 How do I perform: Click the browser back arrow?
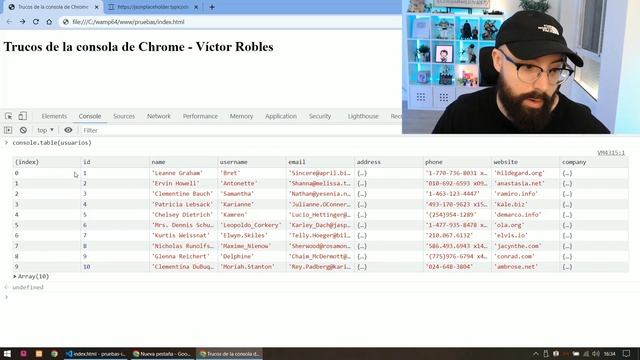click(9, 22)
